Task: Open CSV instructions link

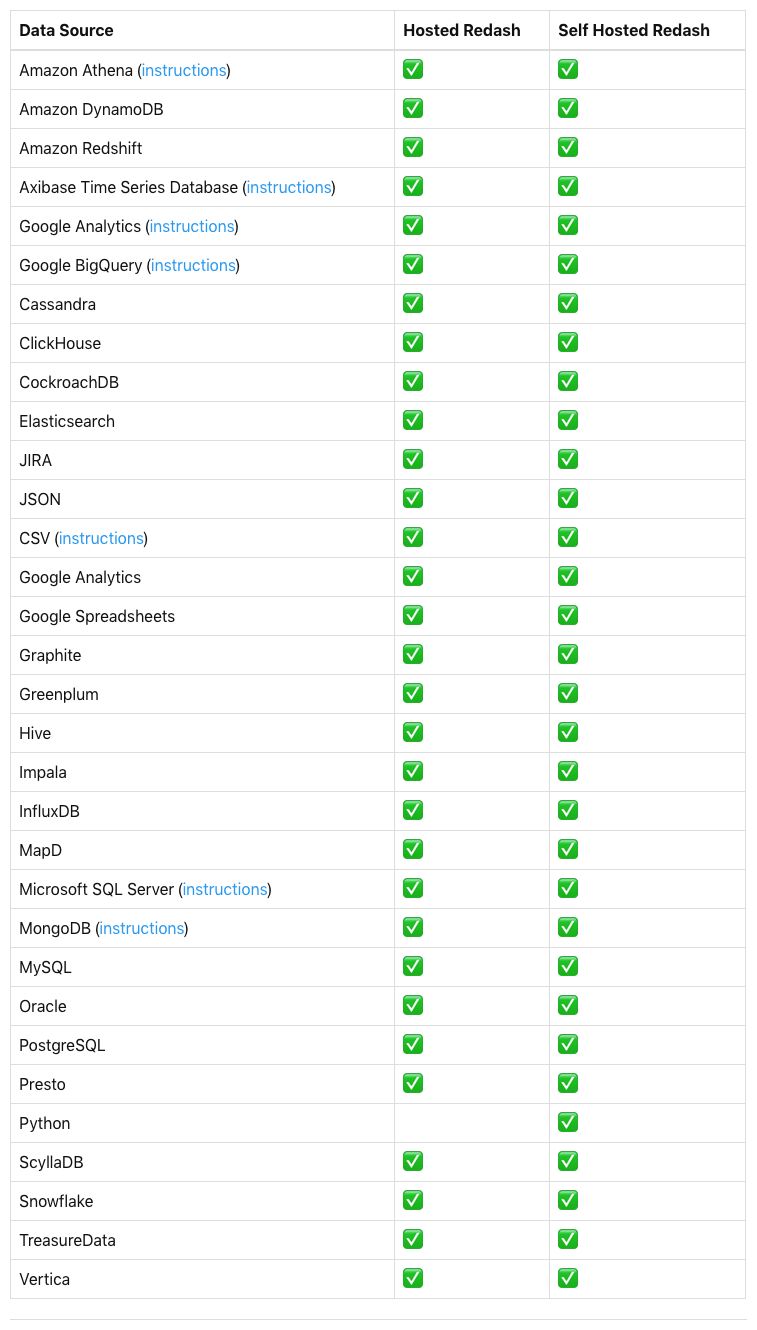Action: pyautogui.click(x=101, y=538)
